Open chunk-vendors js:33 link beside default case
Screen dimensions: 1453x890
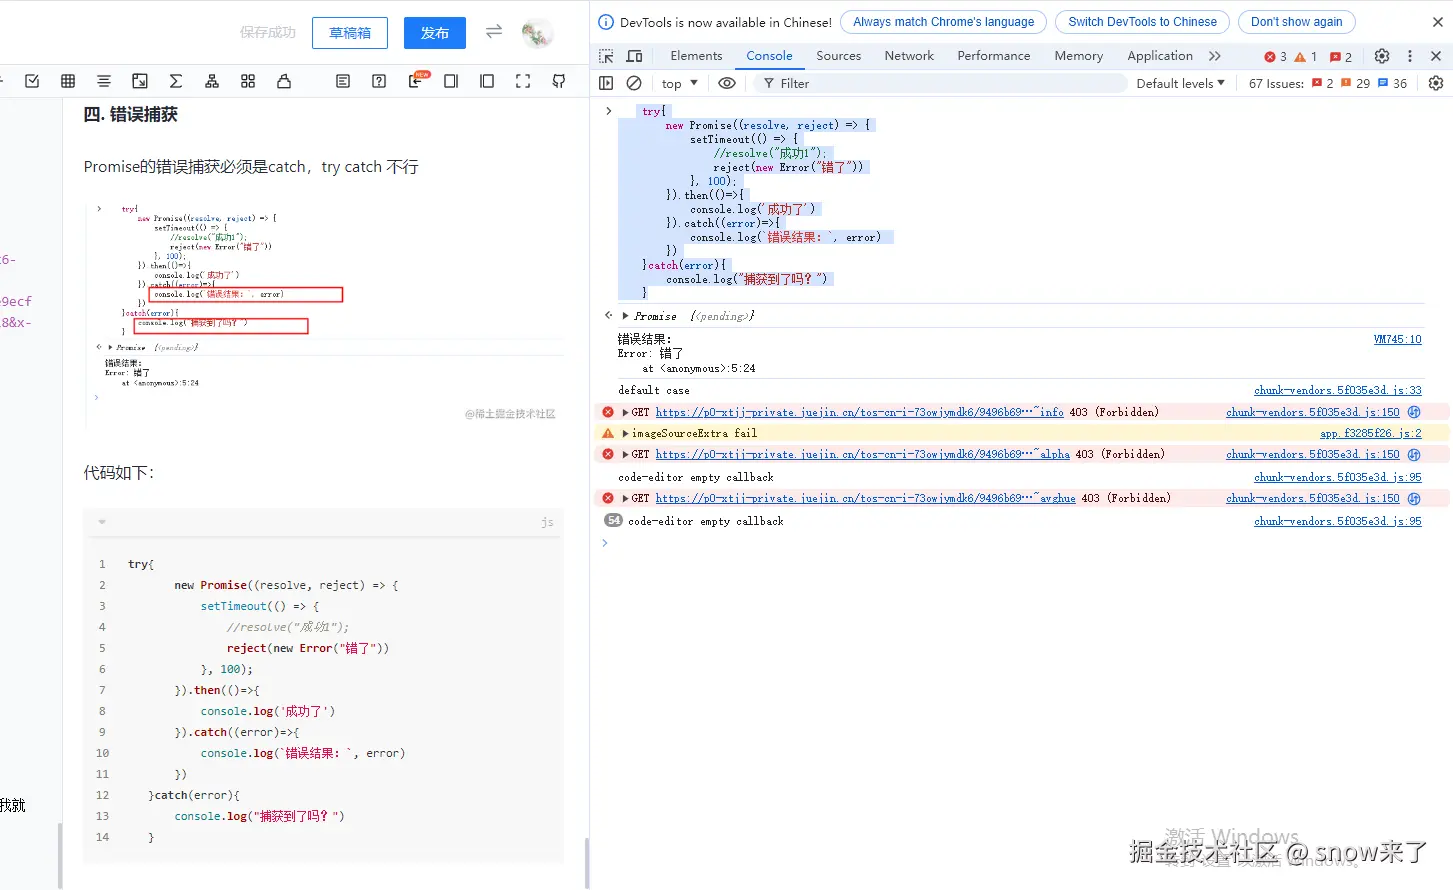coord(1337,390)
